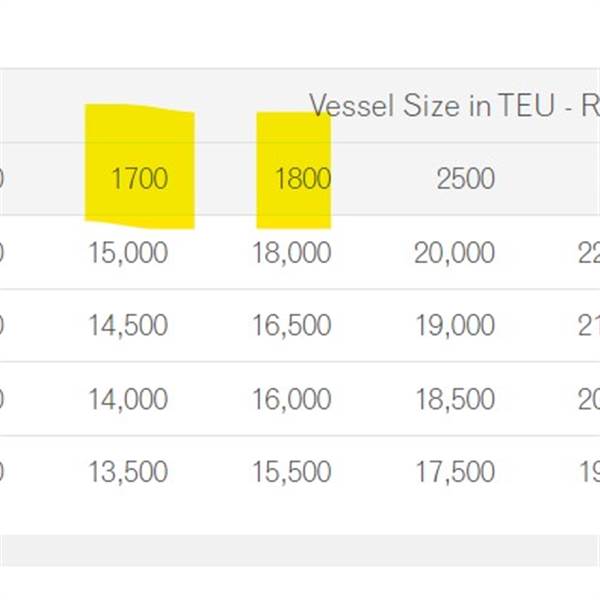
Task: Select the 15,000 table cell
Action: pyautogui.click(x=128, y=253)
